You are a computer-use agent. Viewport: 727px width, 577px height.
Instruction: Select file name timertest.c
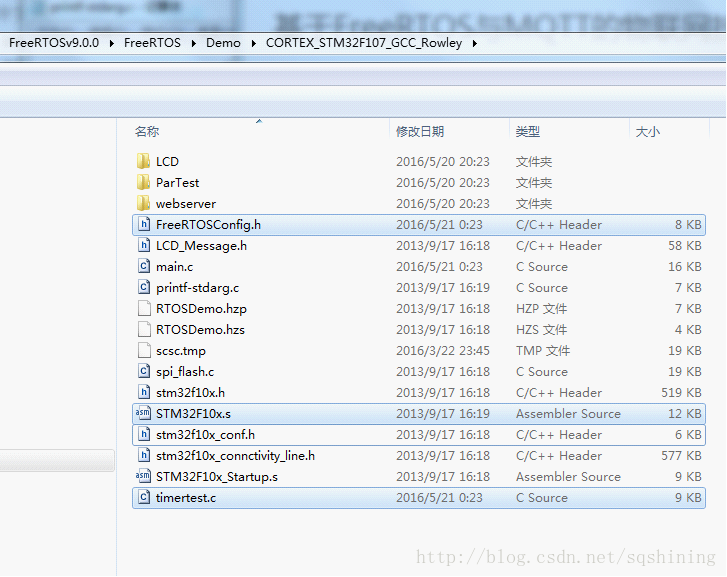tap(186, 498)
